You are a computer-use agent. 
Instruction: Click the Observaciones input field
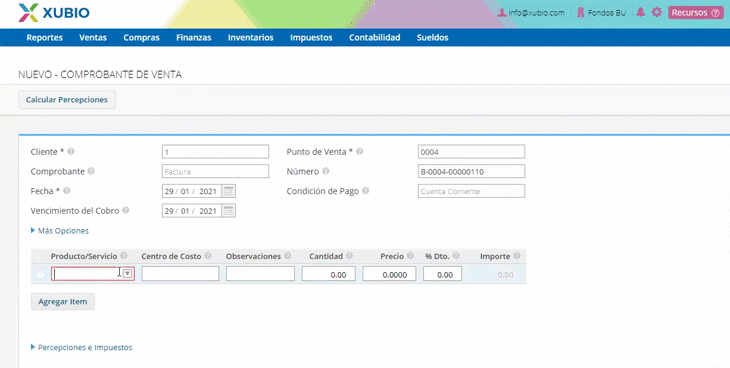[260, 274]
